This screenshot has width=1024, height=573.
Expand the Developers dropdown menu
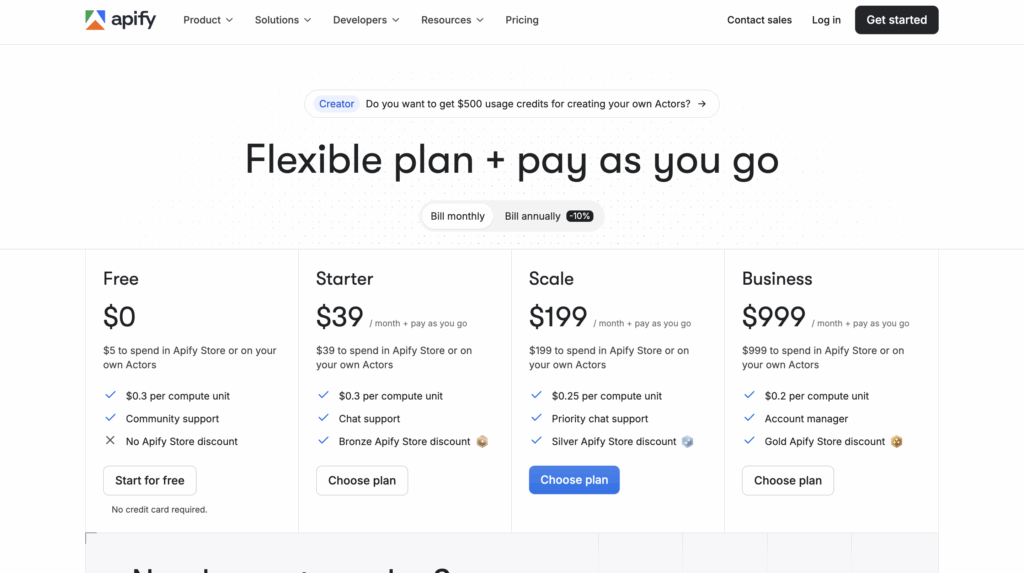coord(366,20)
